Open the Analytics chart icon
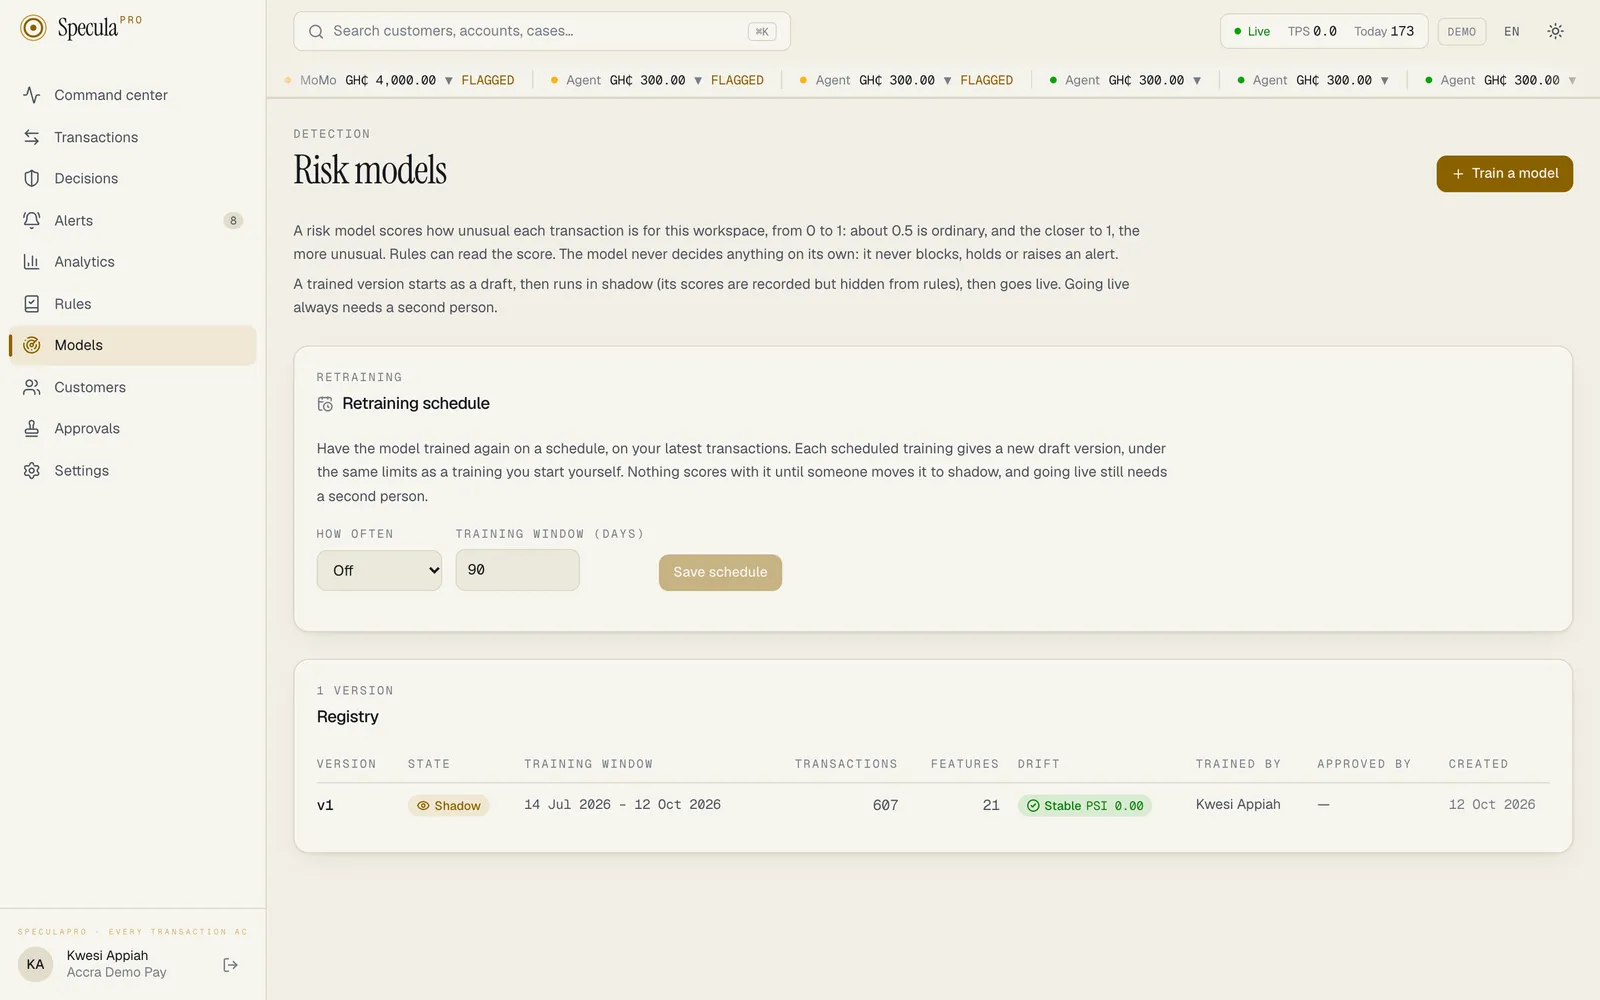1600x1000 pixels. click(32, 262)
